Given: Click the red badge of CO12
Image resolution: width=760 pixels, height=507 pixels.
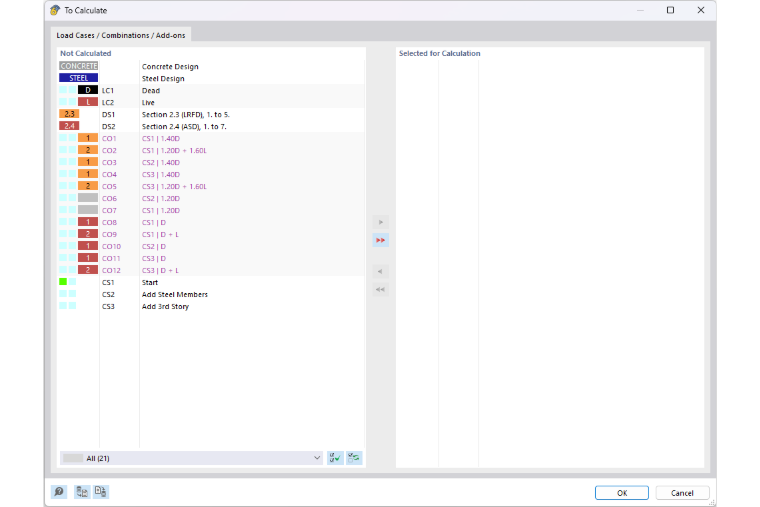Looking at the screenshot, I should coord(88,270).
